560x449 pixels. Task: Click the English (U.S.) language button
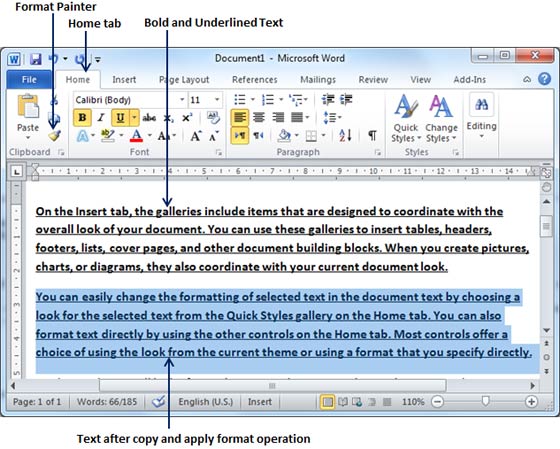(206, 402)
